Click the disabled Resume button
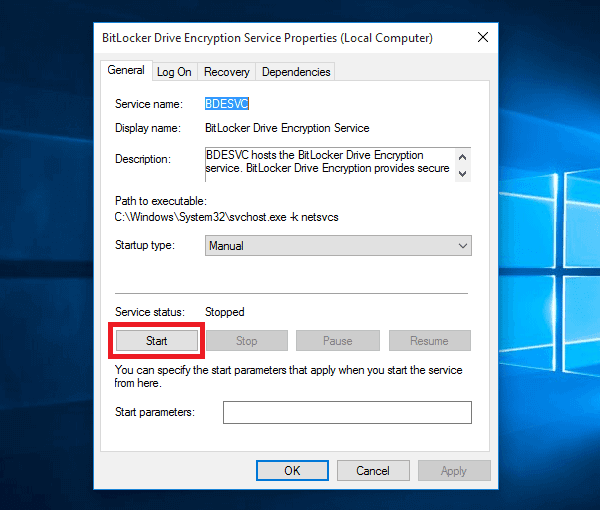 click(430, 341)
